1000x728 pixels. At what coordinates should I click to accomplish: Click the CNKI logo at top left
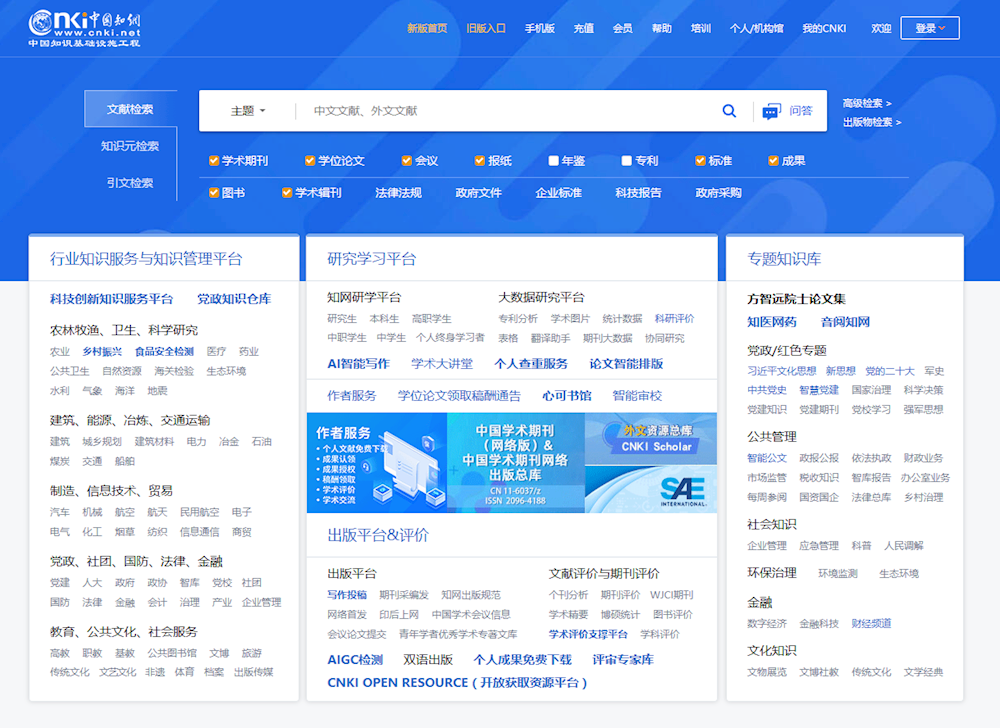pyautogui.click(x=84, y=29)
